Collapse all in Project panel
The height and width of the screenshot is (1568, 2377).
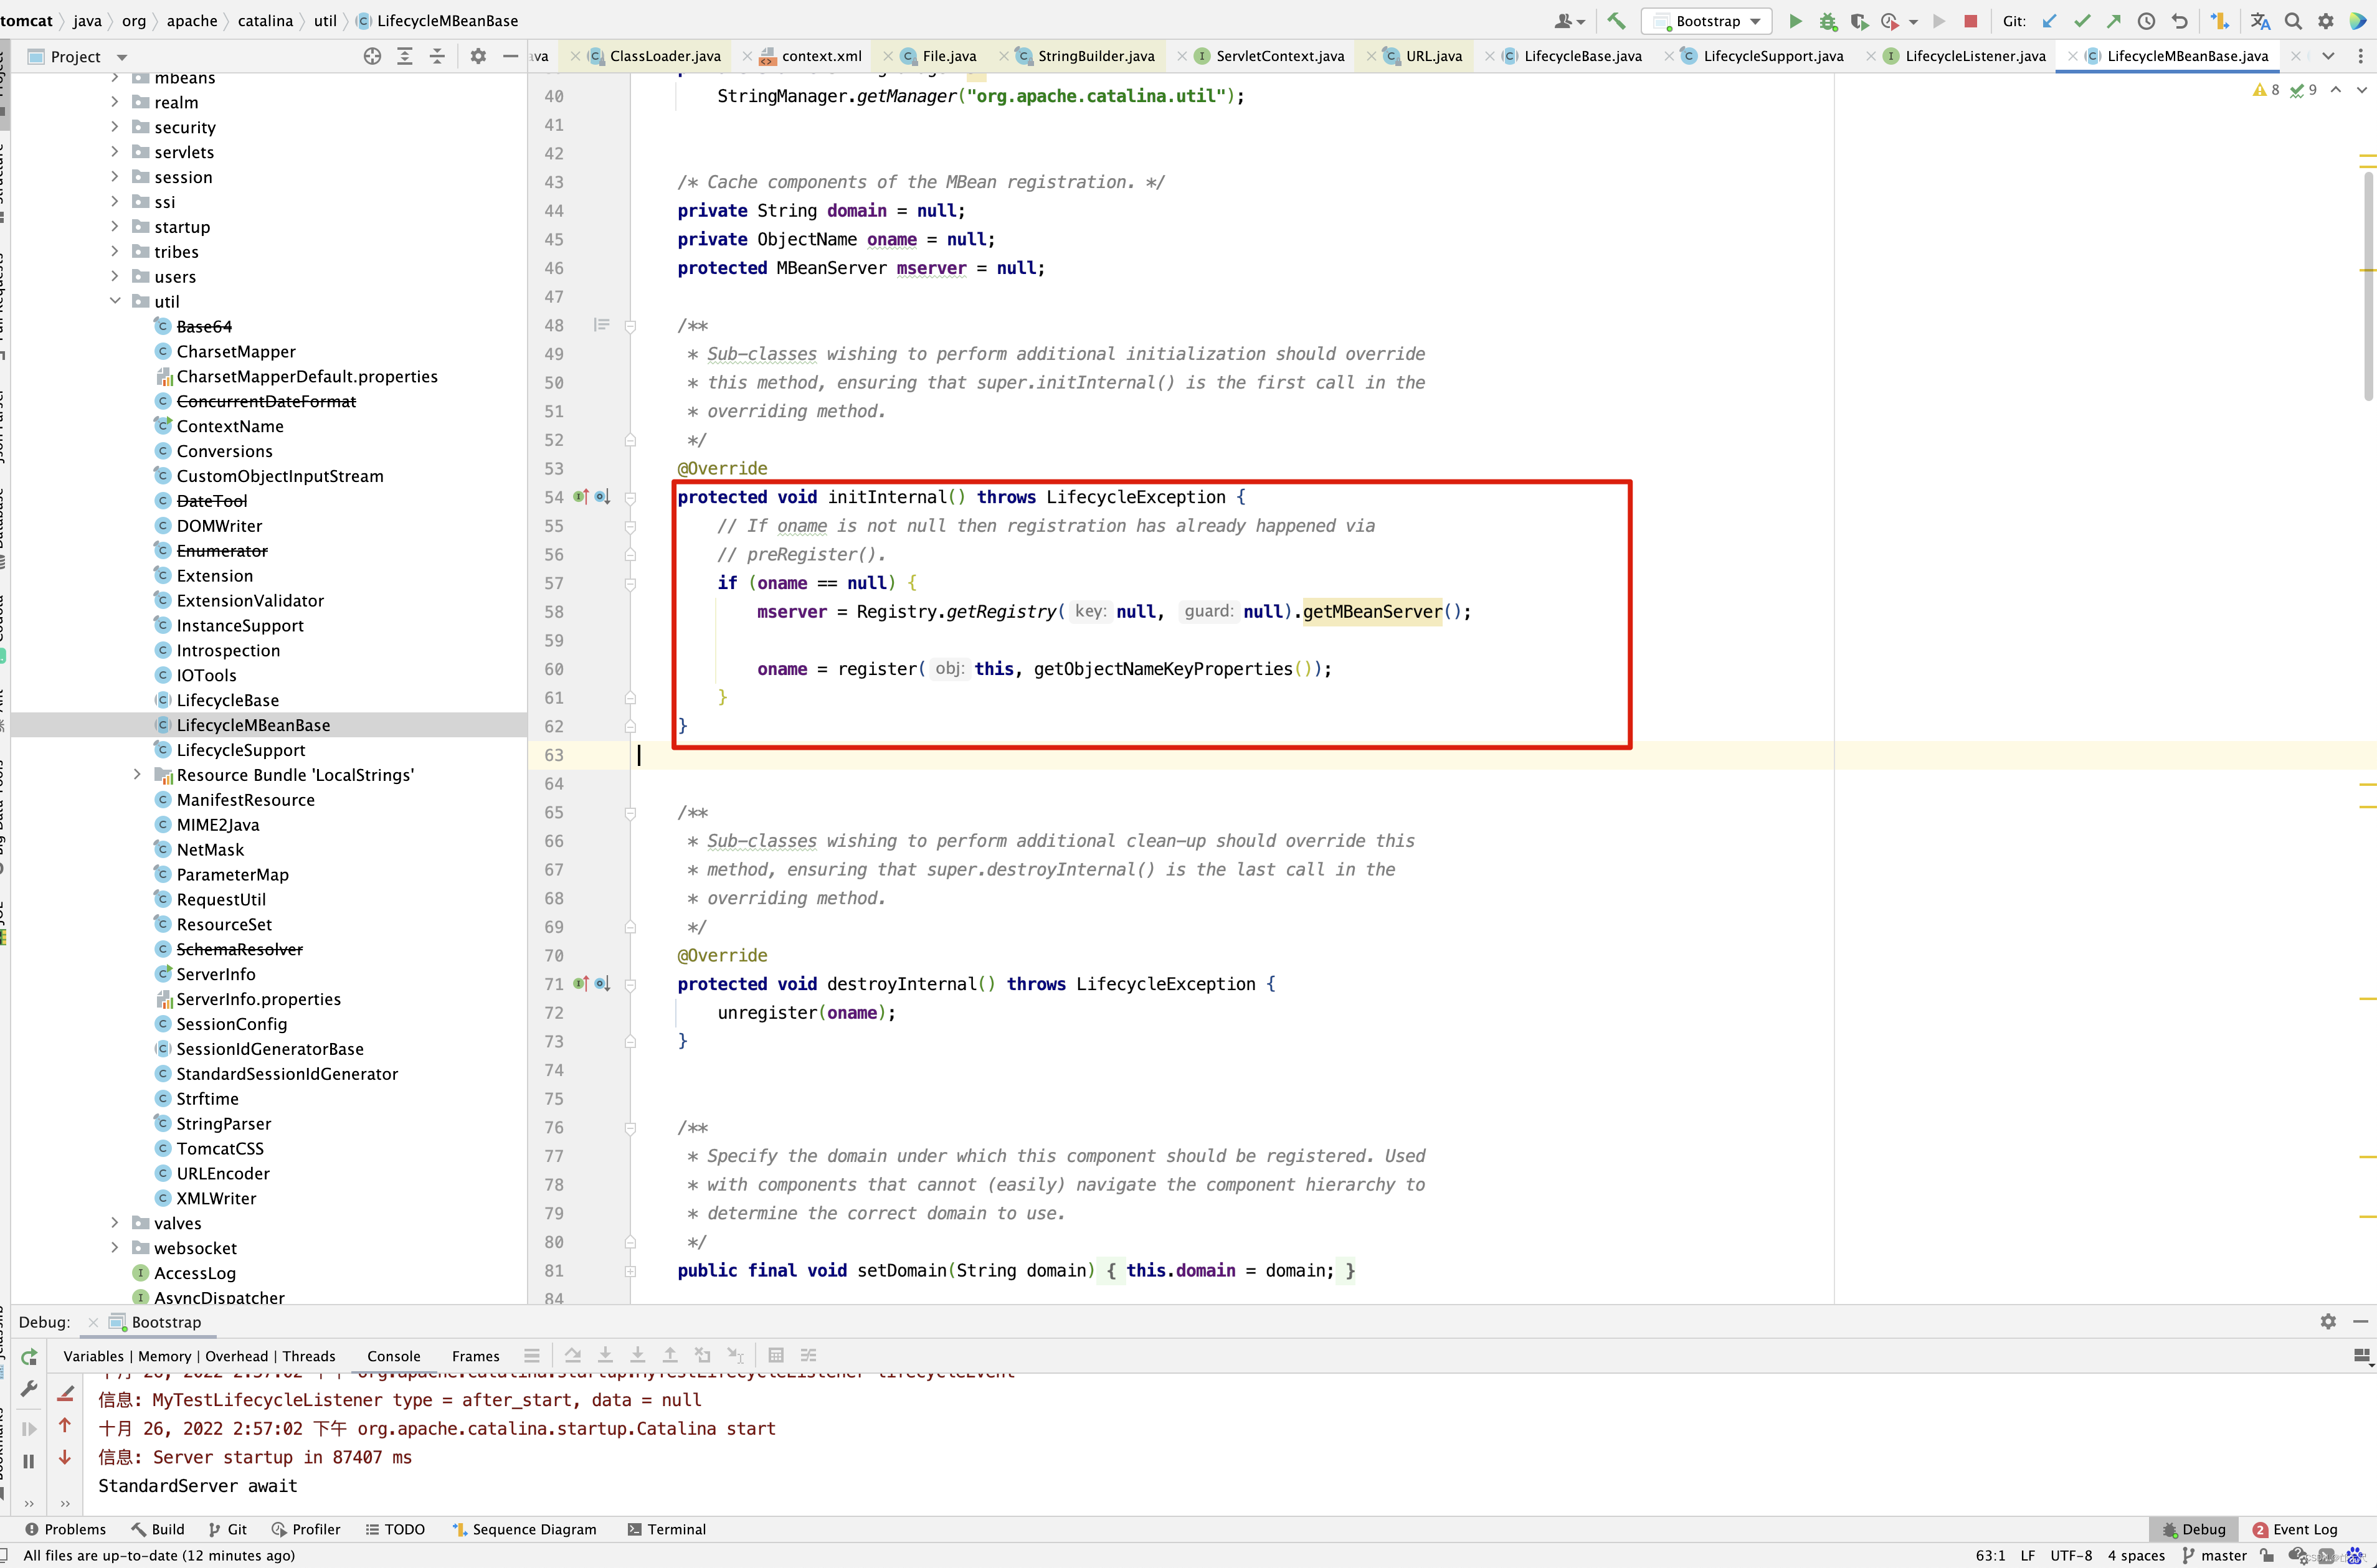(437, 56)
